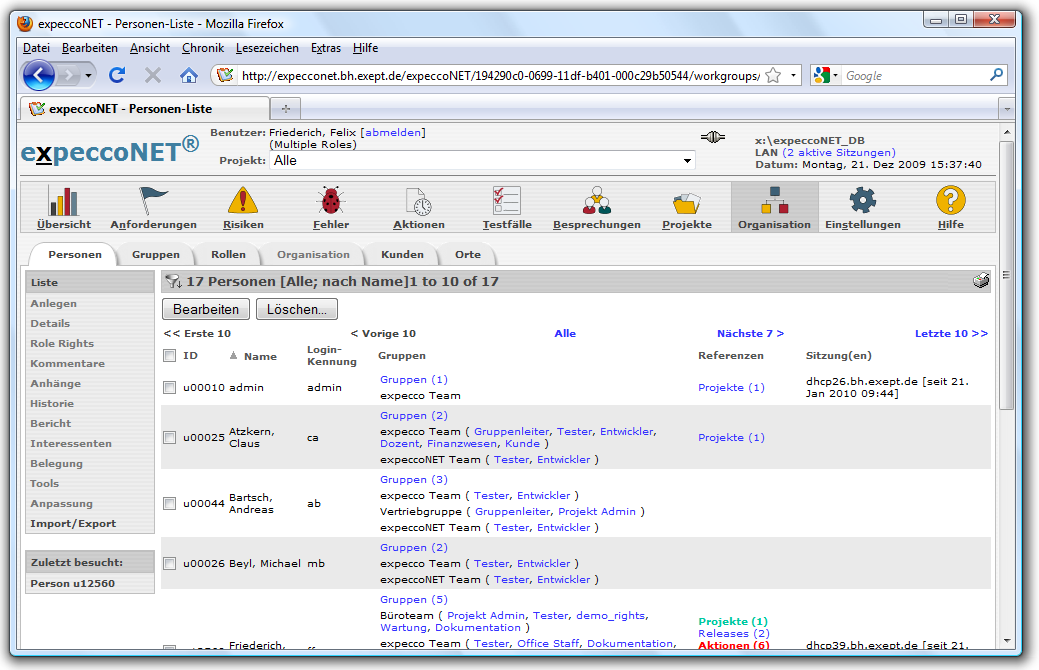Viewport: 1039px width, 670px height.
Task: Open the Fehler ladybug icon
Action: pyautogui.click(x=331, y=201)
